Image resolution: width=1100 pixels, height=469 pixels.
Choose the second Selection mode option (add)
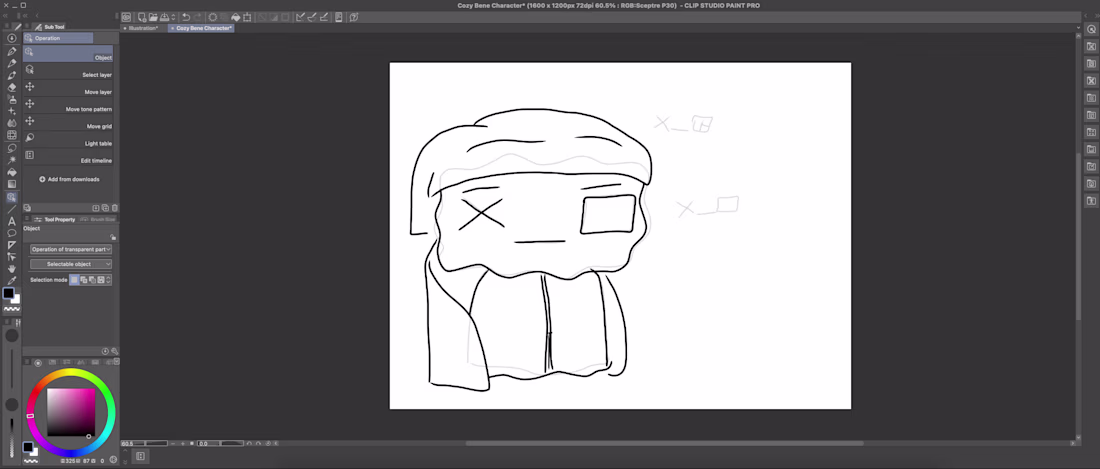point(83,280)
